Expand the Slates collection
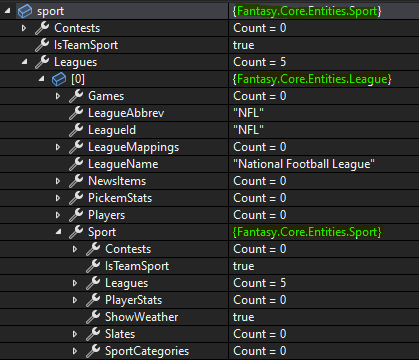This screenshot has width=419, height=360. 75,334
